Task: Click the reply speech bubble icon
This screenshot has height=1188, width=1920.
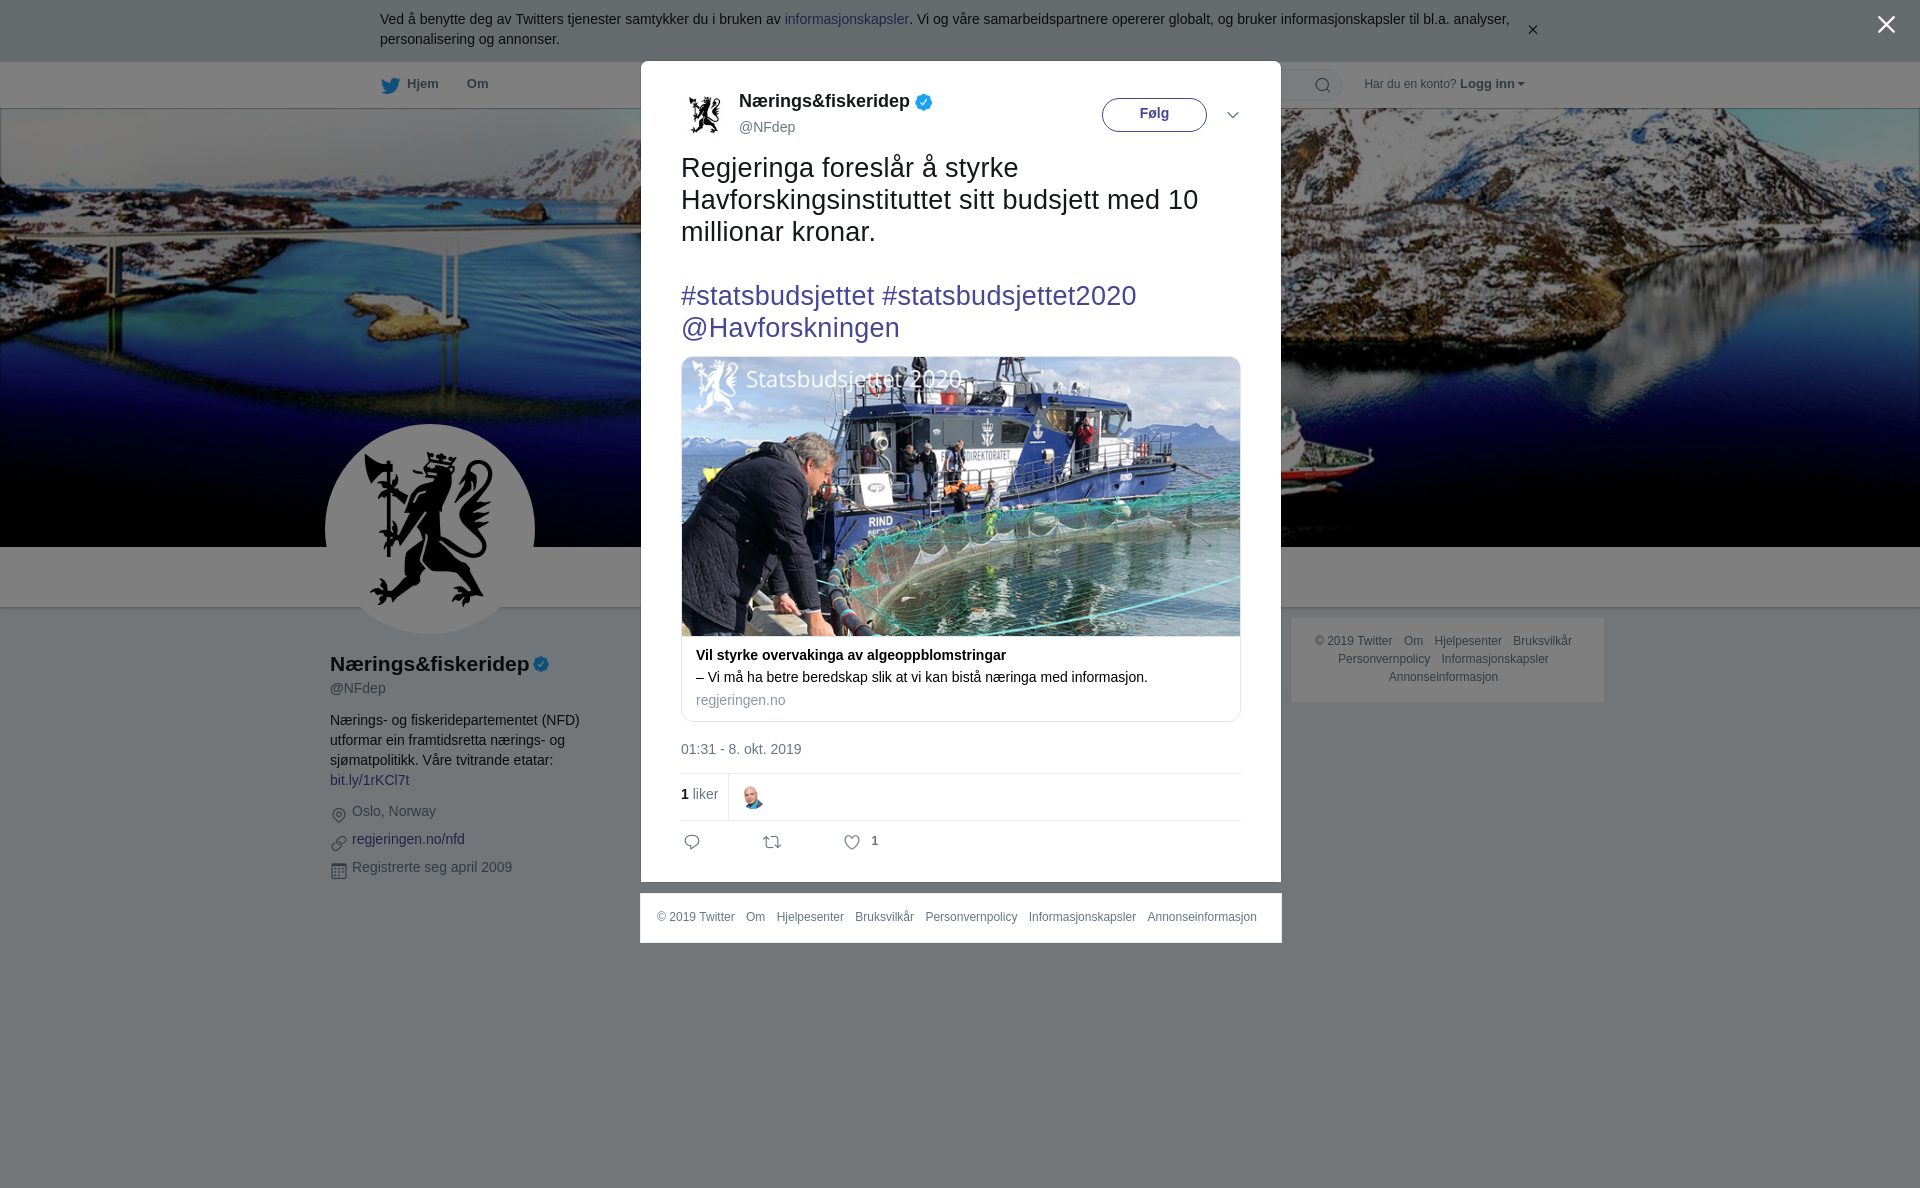Action: [692, 842]
